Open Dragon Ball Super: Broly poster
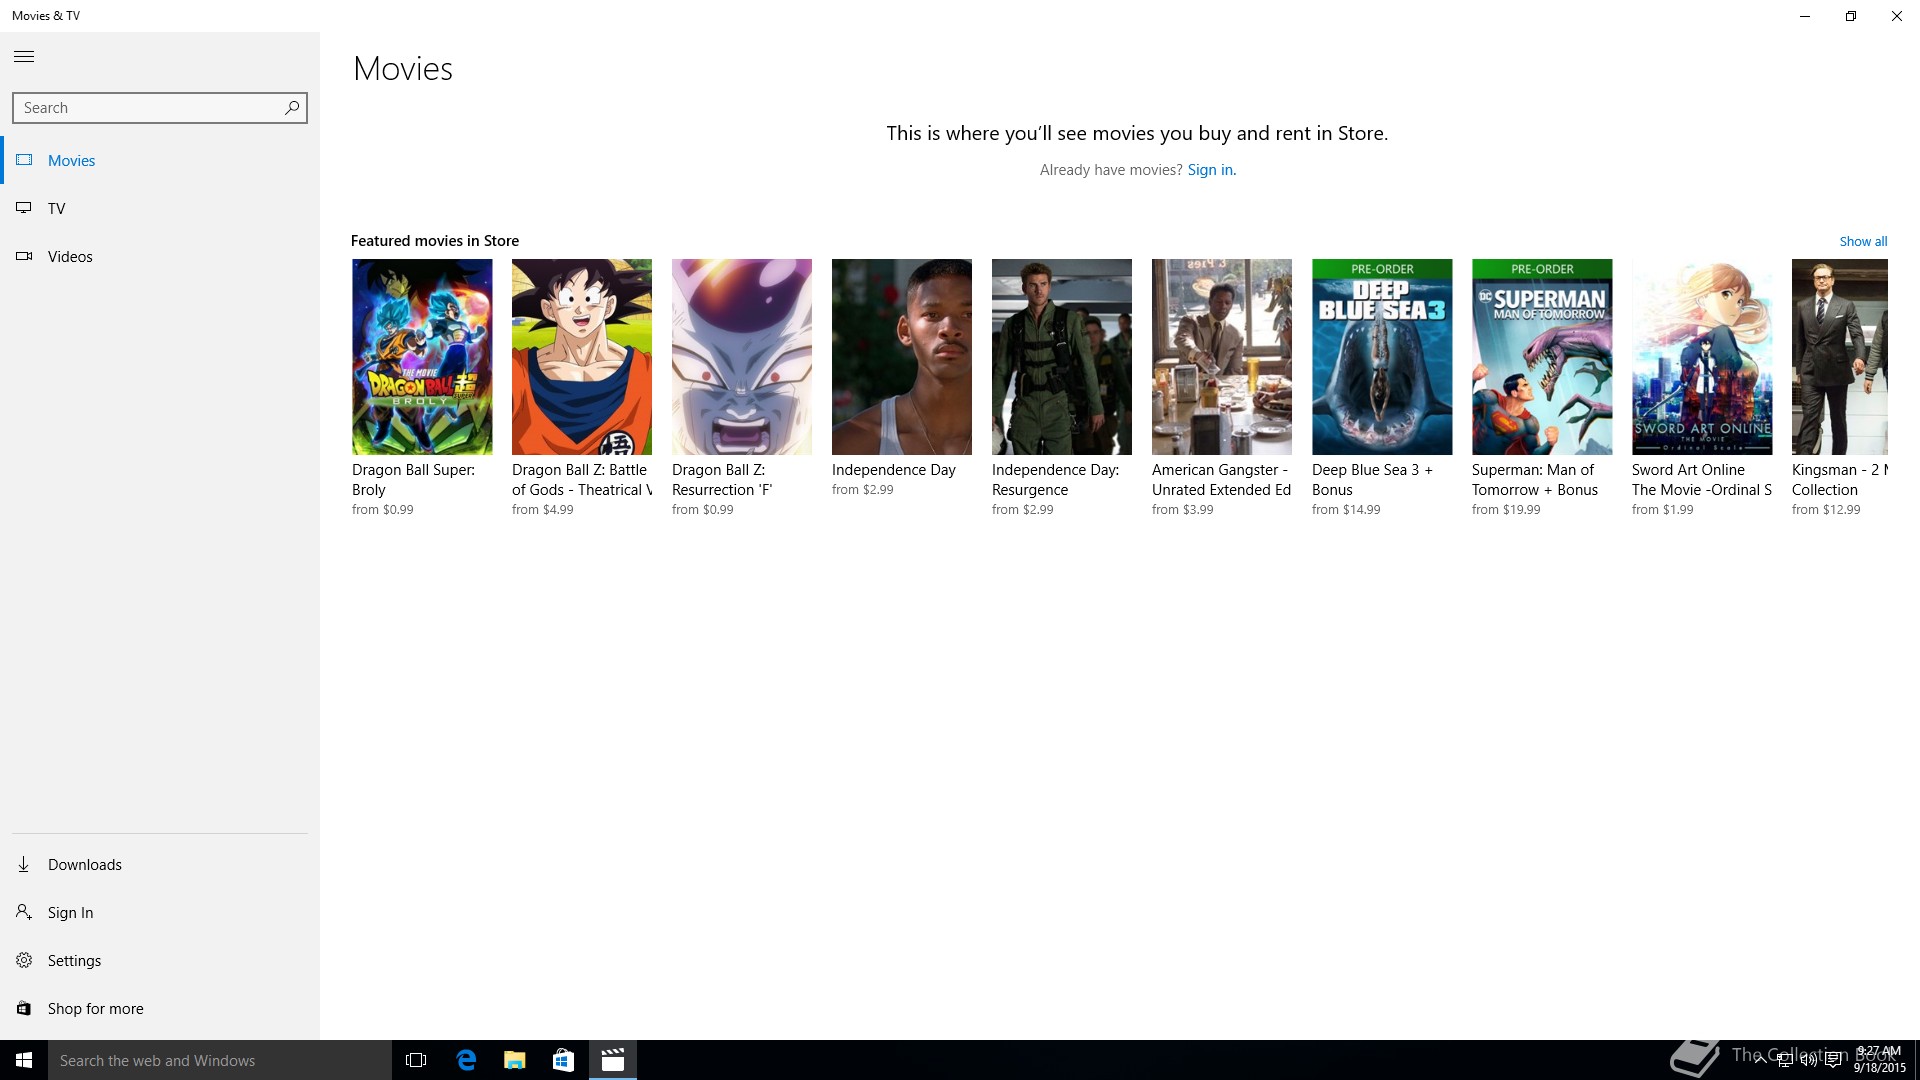The width and height of the screenshot is (1920, 1080). 422,357
